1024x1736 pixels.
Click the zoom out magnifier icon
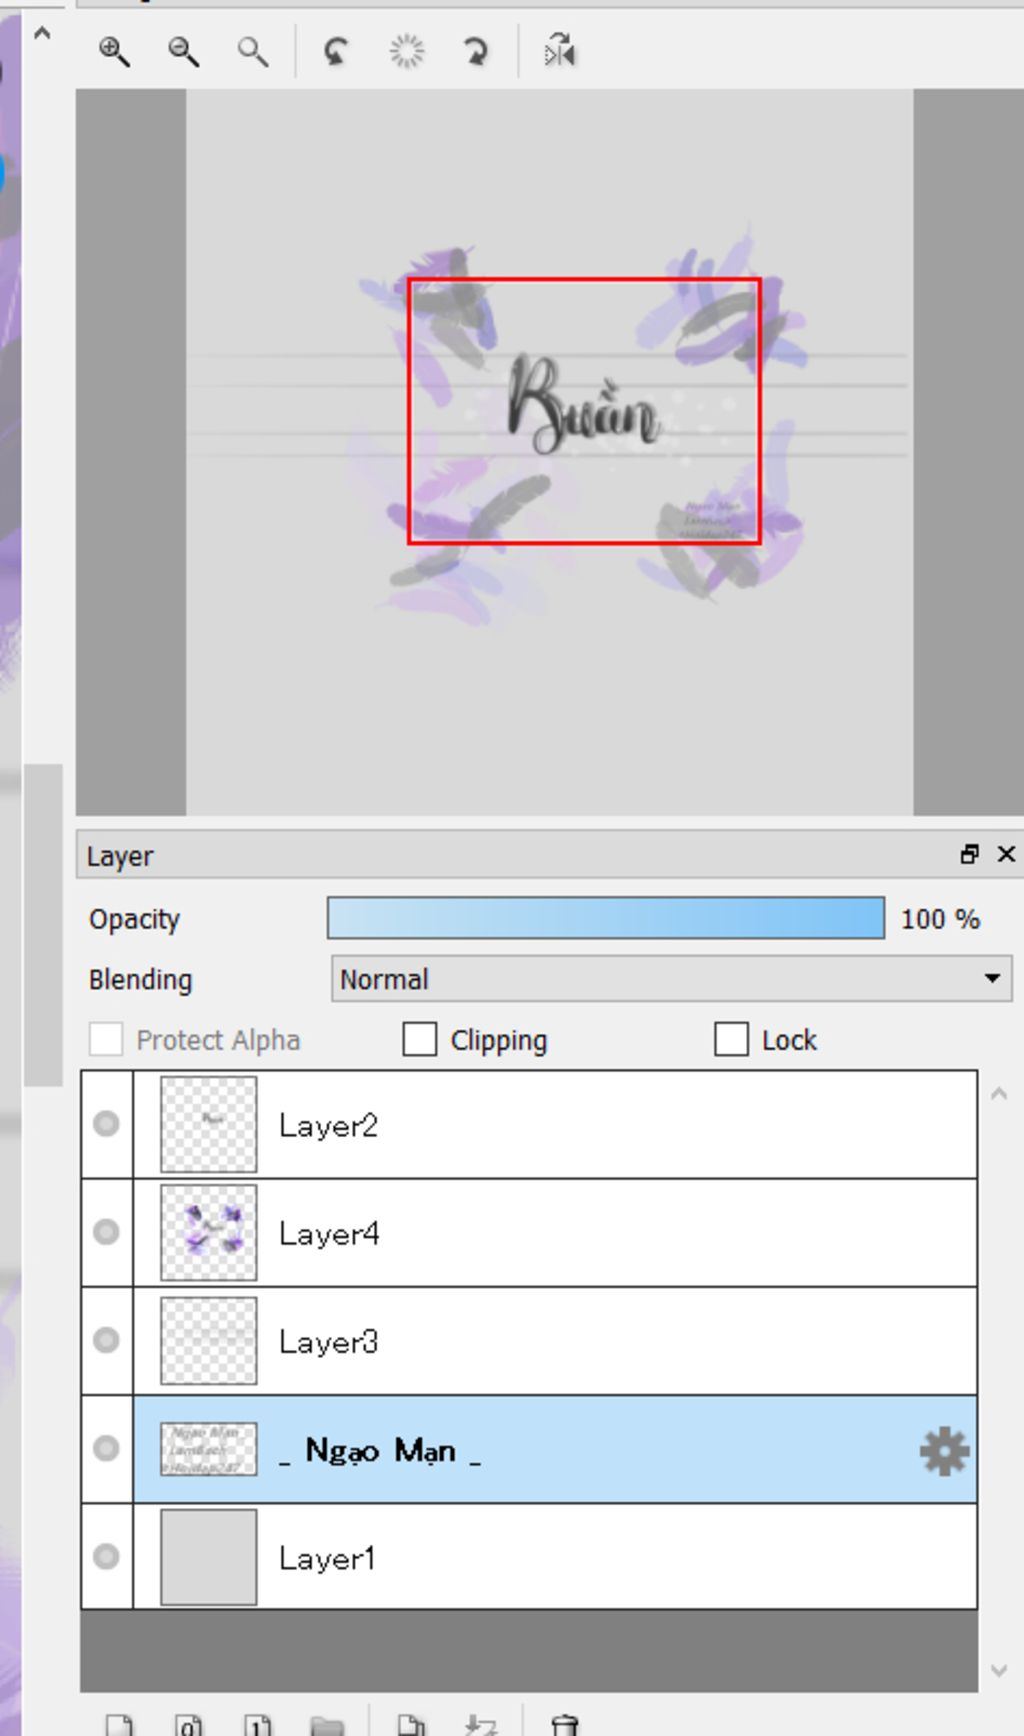coord(183,51)
